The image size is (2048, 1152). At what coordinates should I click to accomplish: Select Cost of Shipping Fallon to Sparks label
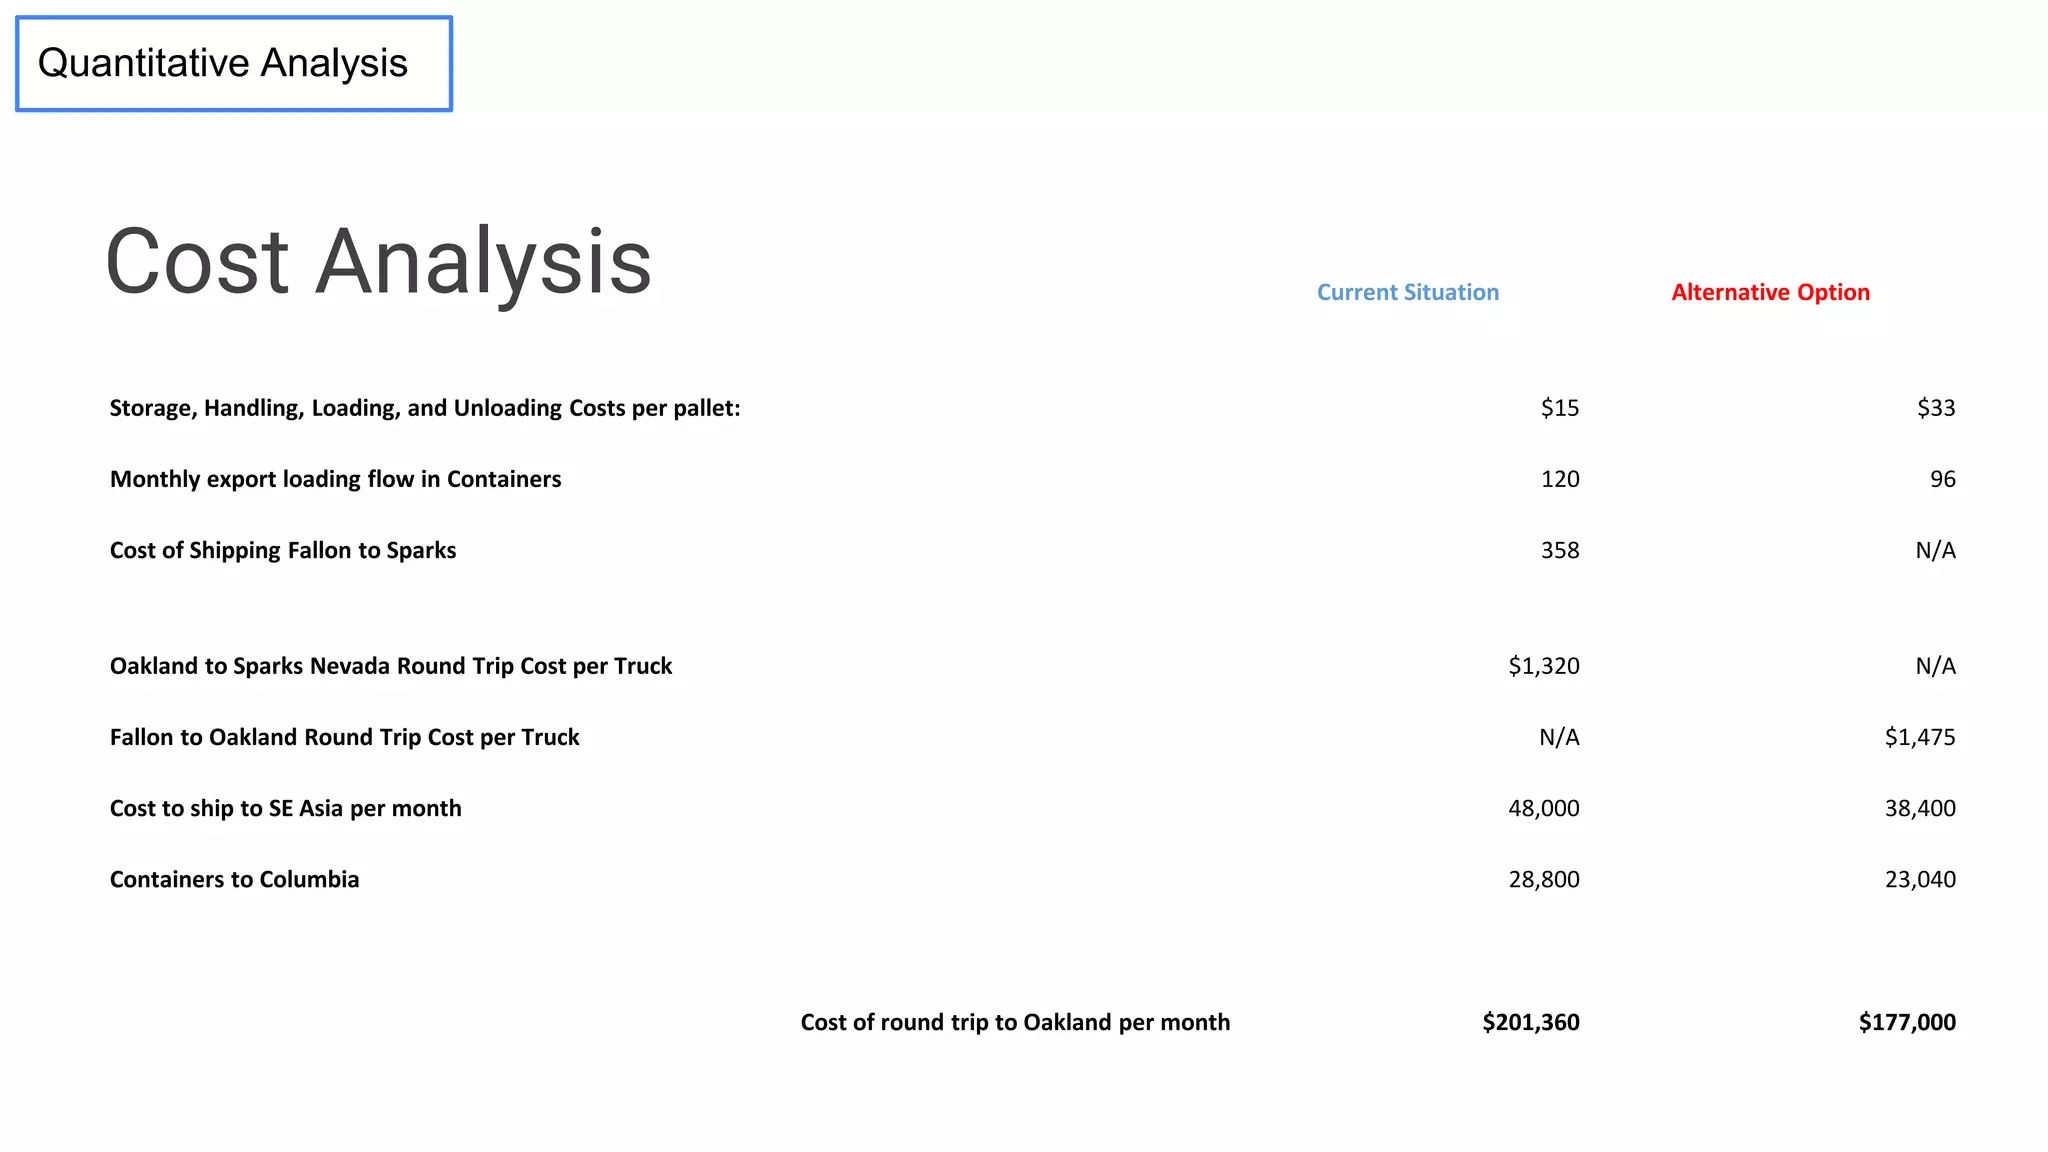[283, 550]
